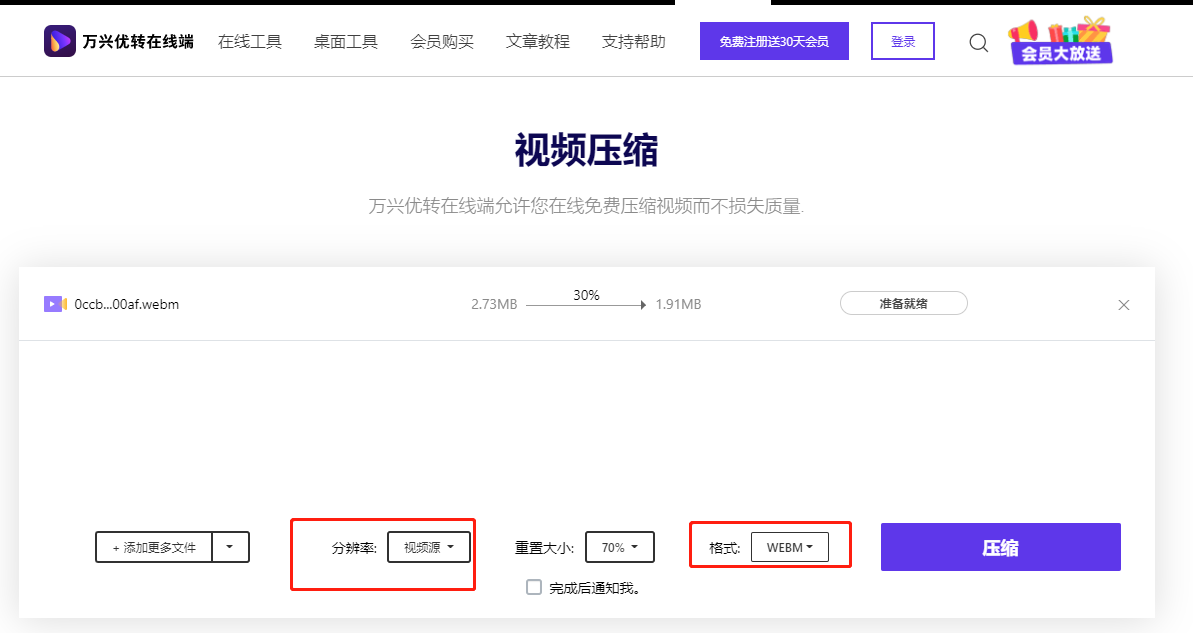Expand the arrow beside 添加更多文件
The image size is (1193, 633).
[231, 547]
